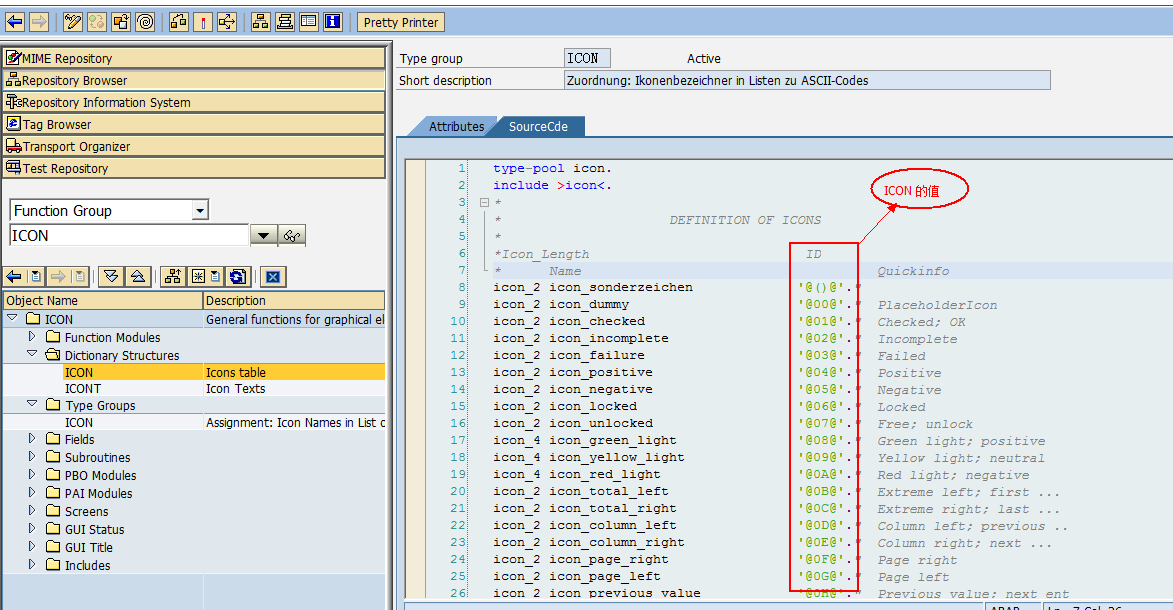Collapse the Dictionary Structures folder
The image size is (1173, 610).
tap(31, 354)
